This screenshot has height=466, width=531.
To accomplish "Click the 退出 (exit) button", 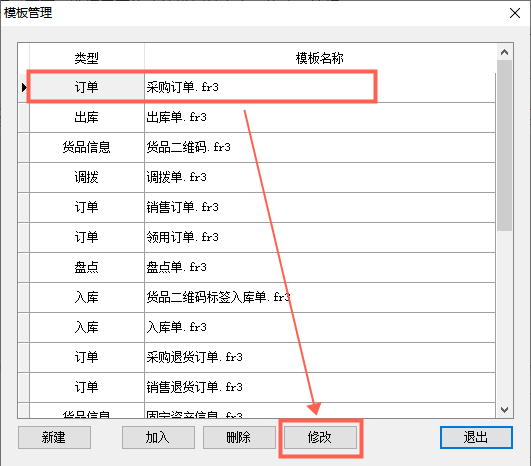I will (x=476, y=437).
